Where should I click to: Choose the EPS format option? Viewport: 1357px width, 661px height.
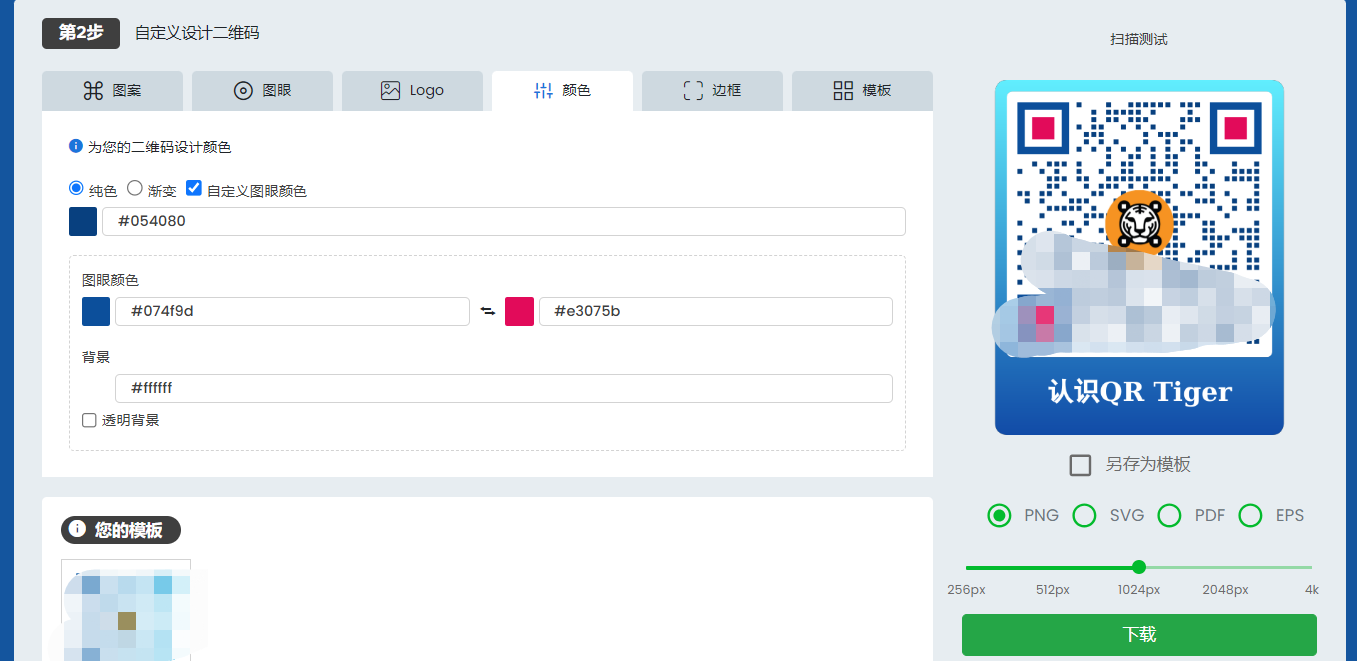[1250, 515]
